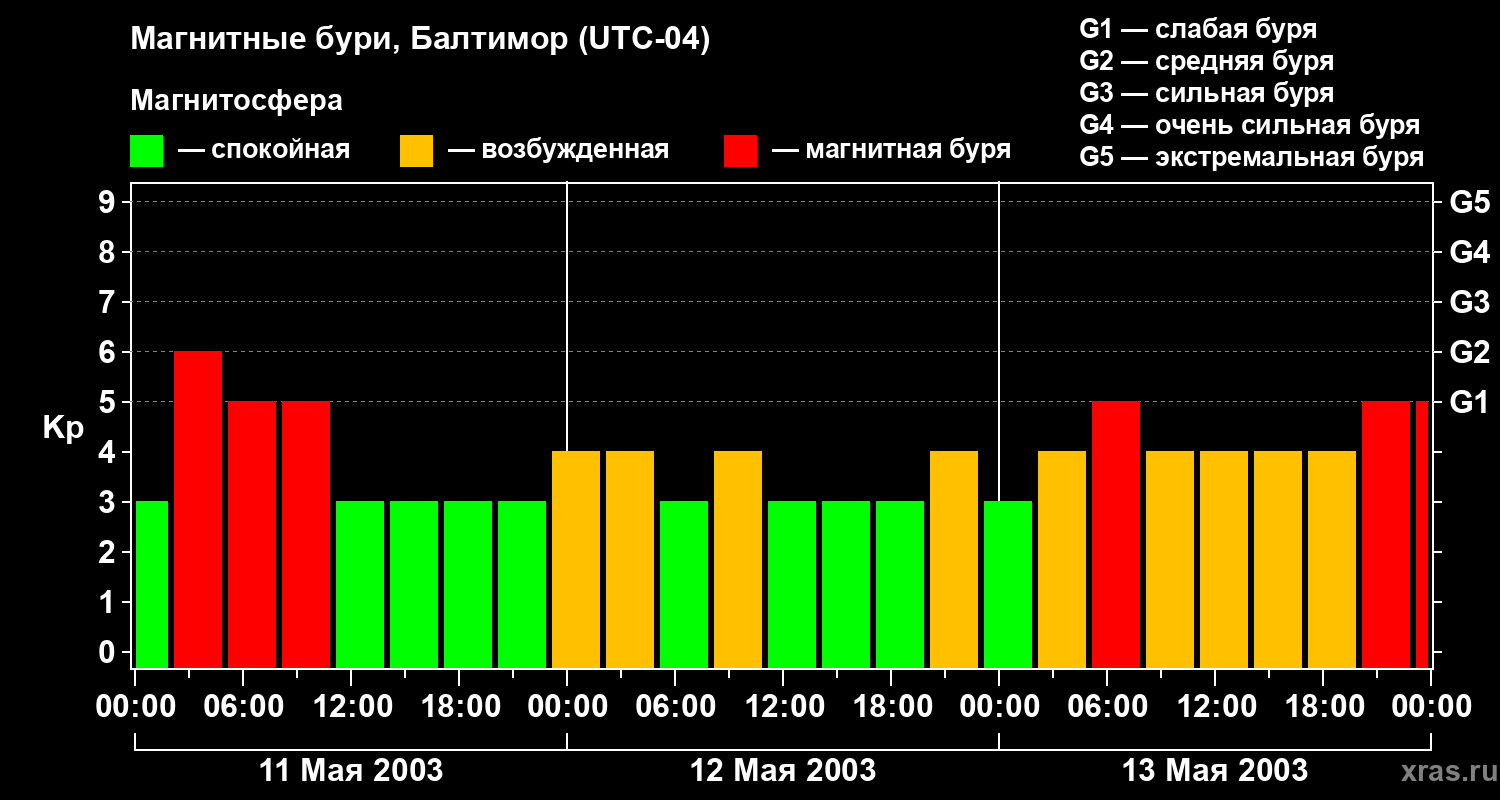Click the green 'спокойная' legend swatch
Image resolution: width=1500 pixels, height=800 pixels.
point(146,151)
